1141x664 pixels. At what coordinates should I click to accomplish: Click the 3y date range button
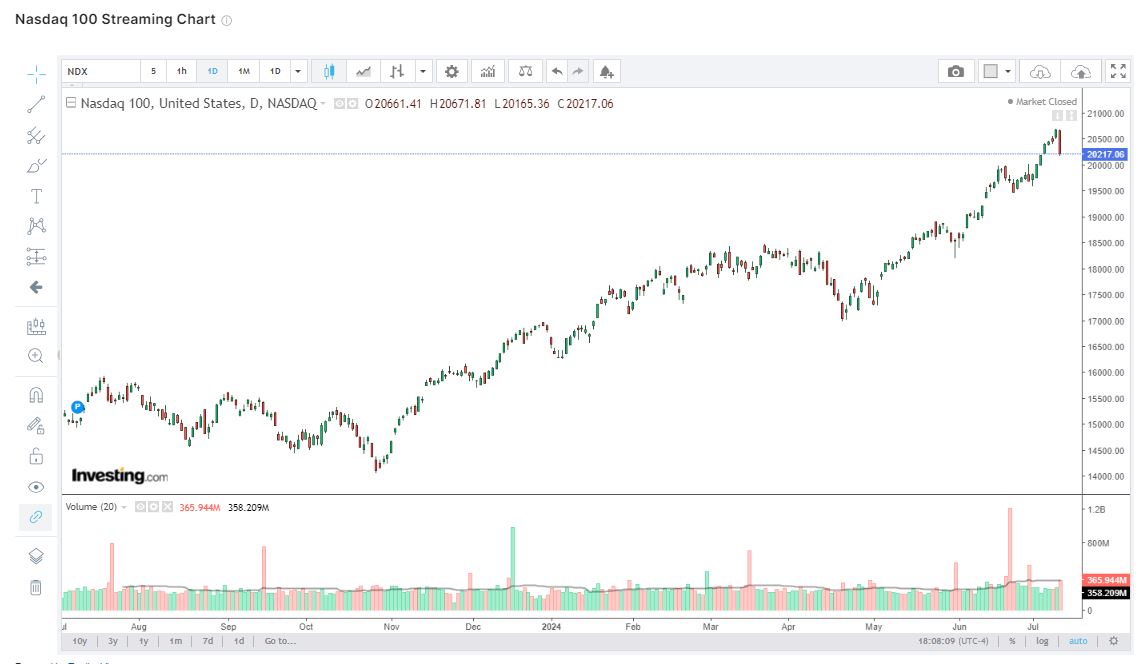click(113, 641)
